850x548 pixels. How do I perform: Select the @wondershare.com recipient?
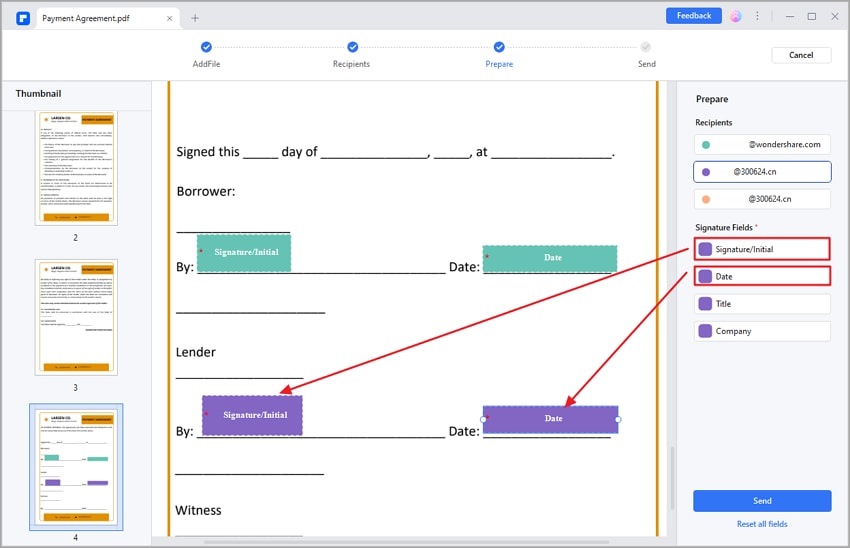tap(762, 144)
